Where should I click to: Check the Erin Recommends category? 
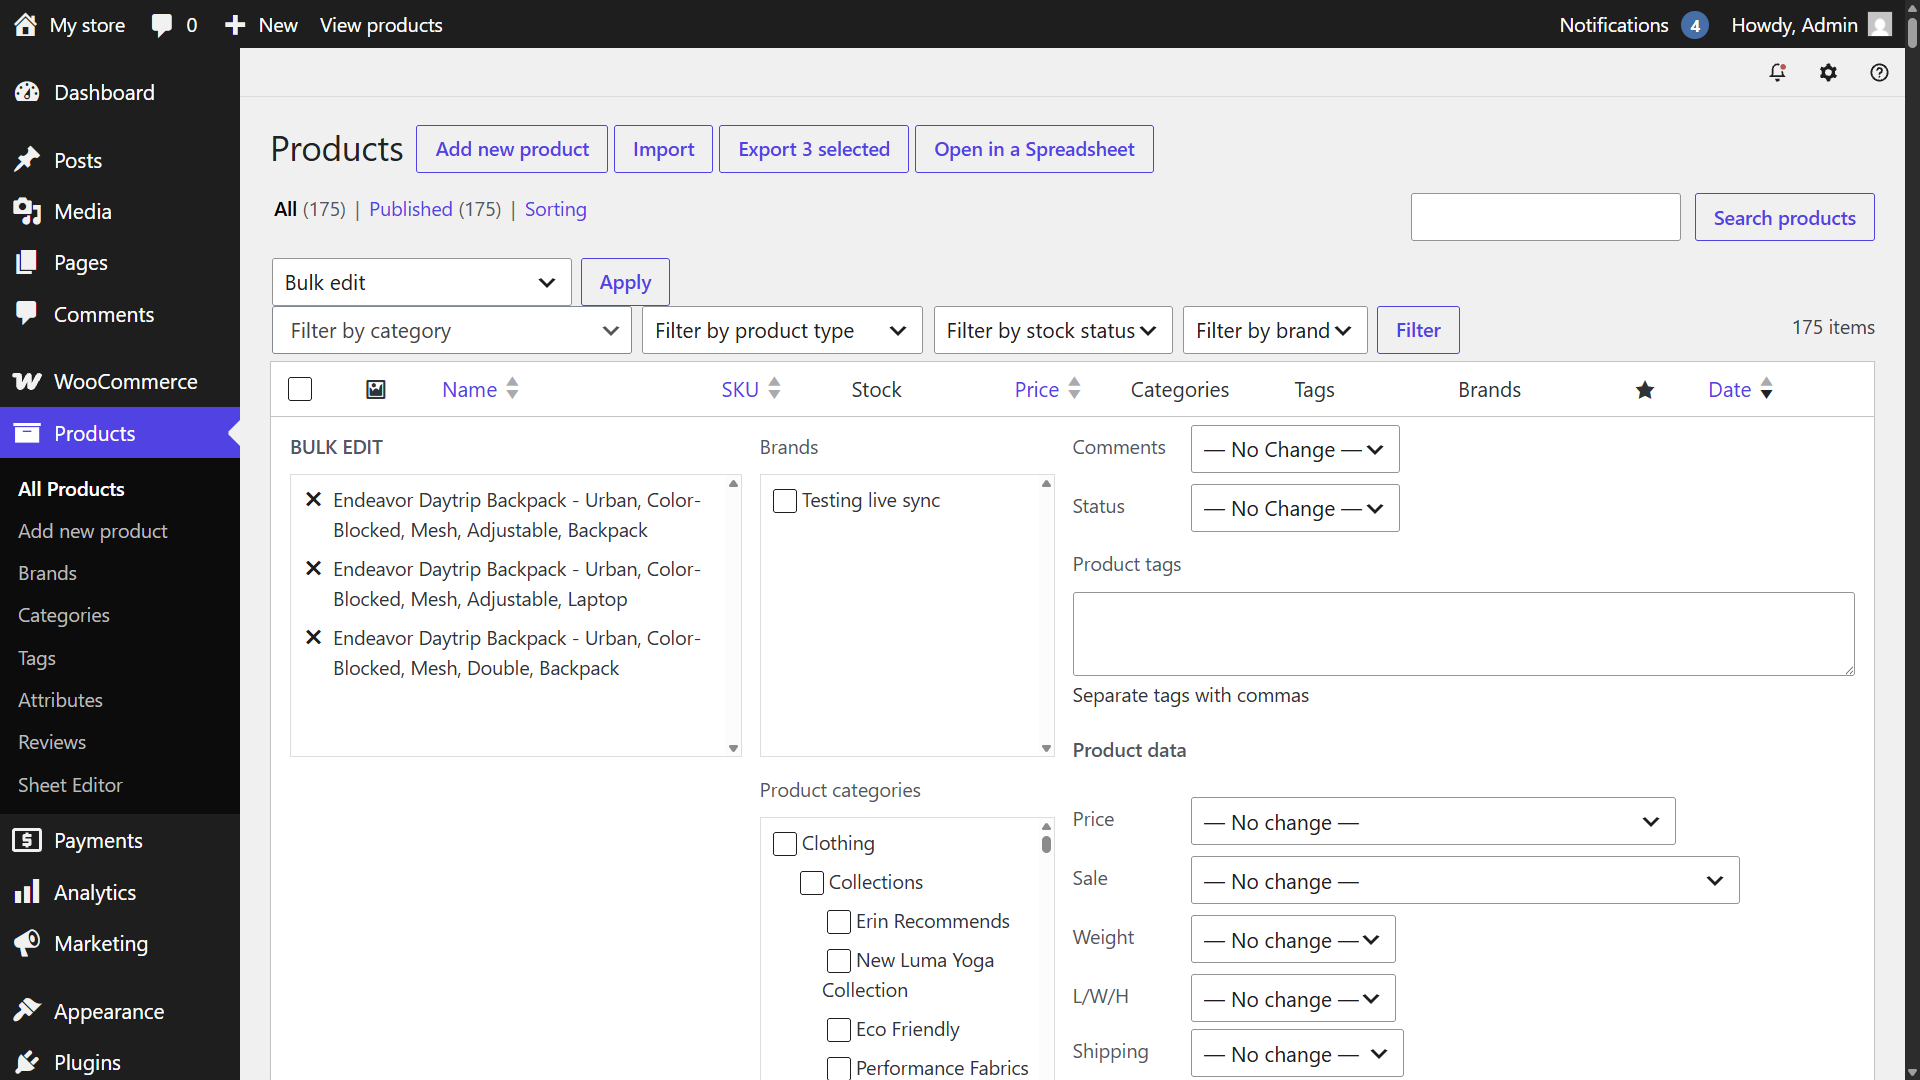[x=839, y=922]
